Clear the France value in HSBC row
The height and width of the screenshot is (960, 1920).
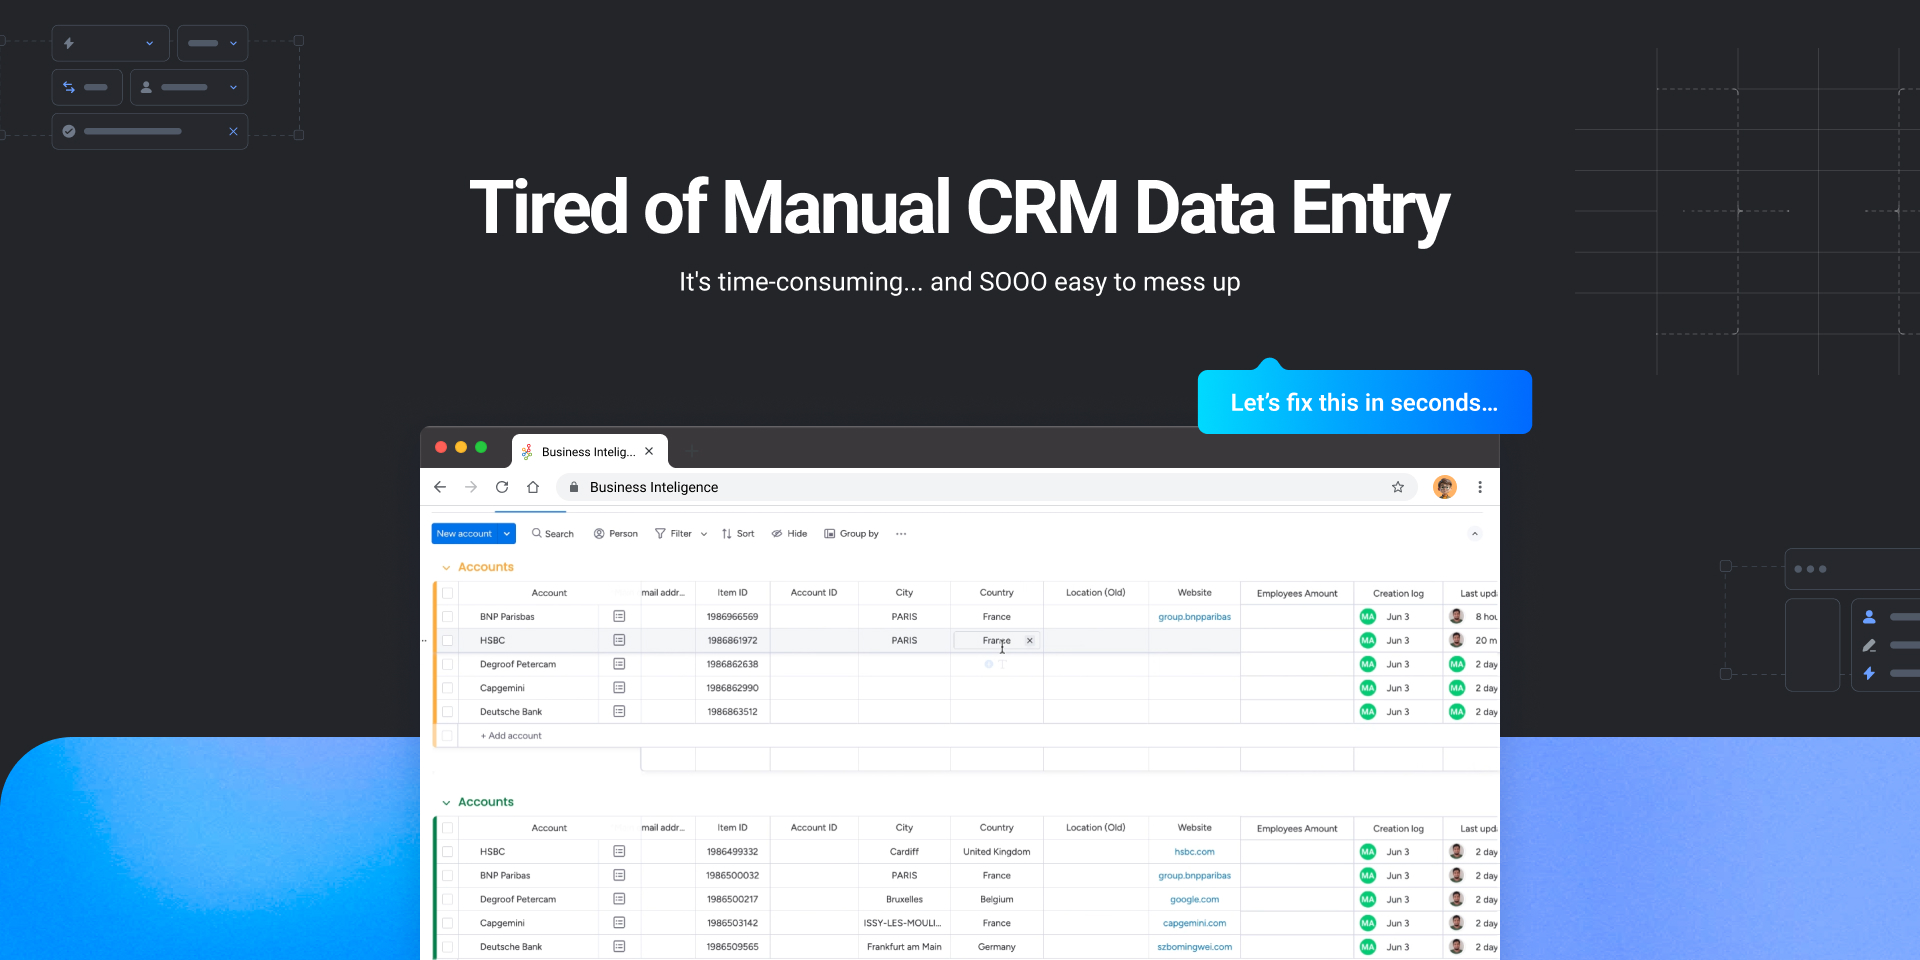(x=1029, y=641)
